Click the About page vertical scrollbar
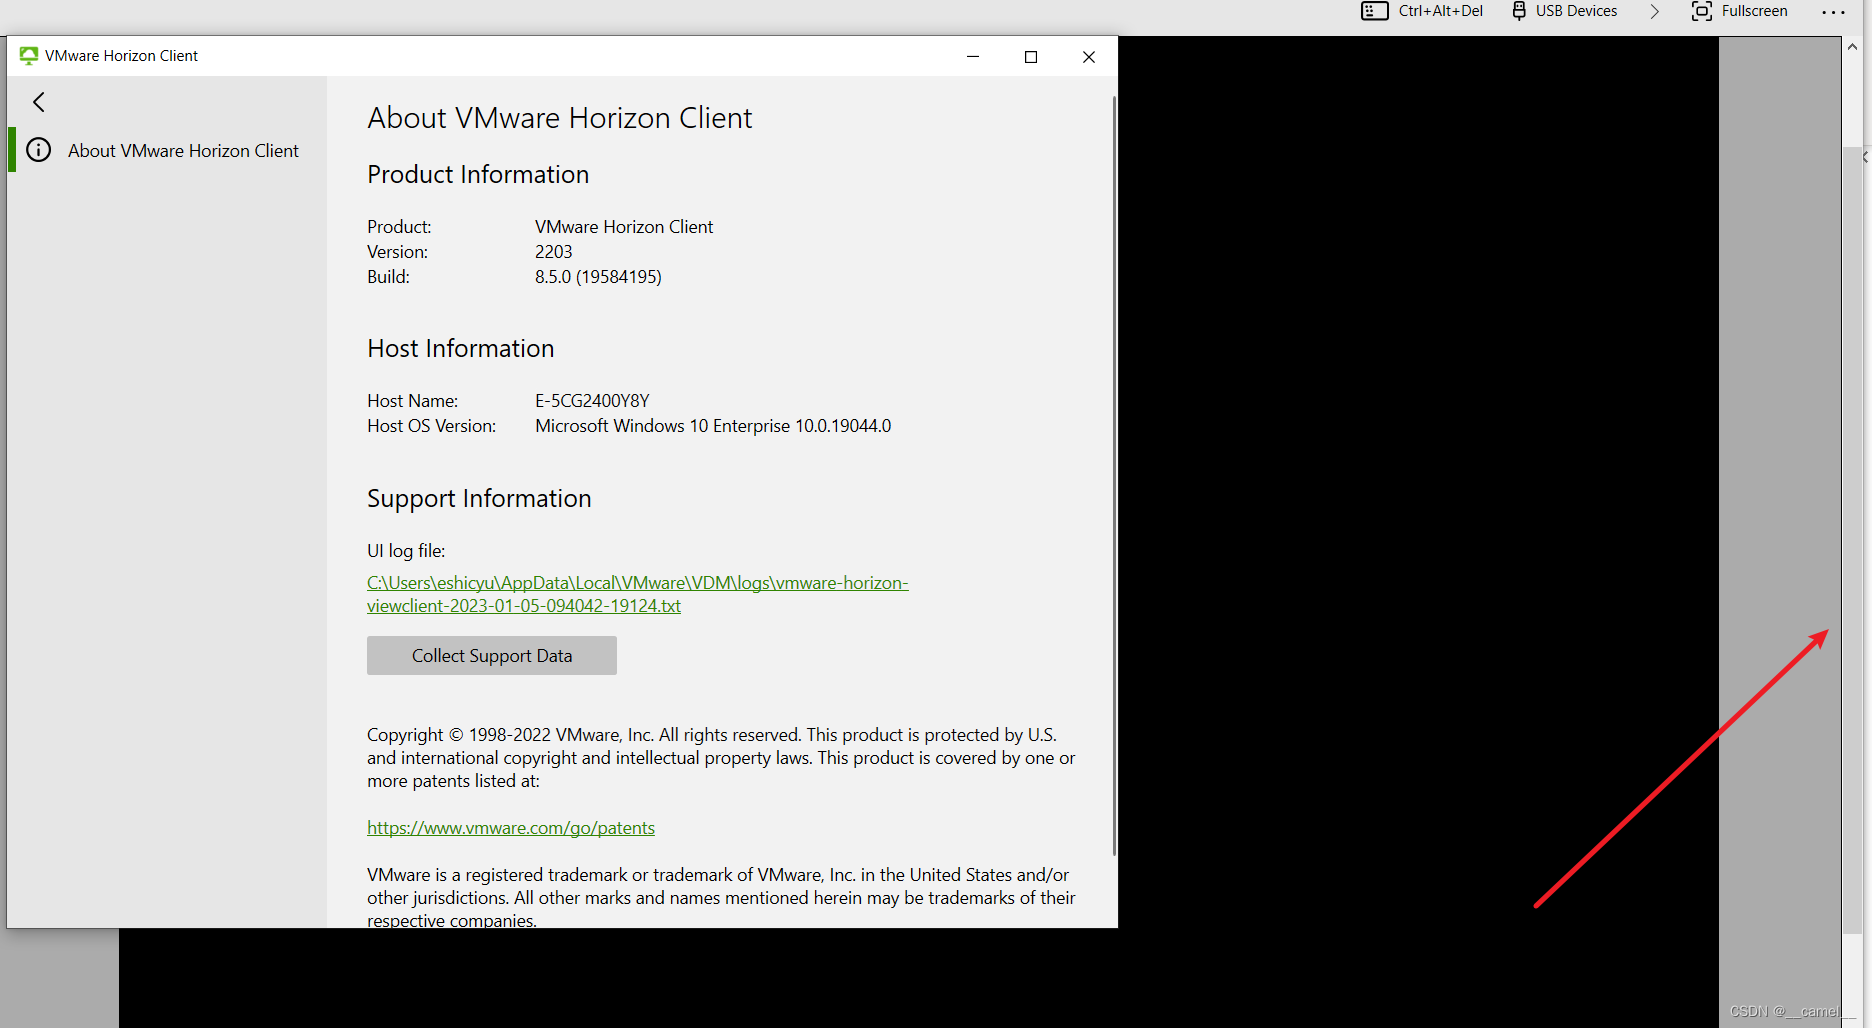 pyautogui.click(x=1114, y=475)
